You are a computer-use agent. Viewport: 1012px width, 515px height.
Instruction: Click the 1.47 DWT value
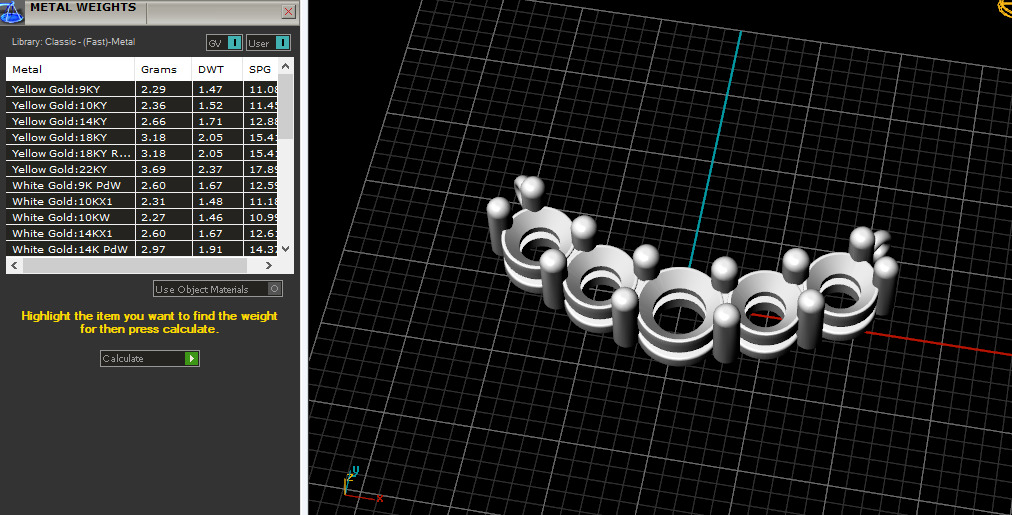coord(210,90)
